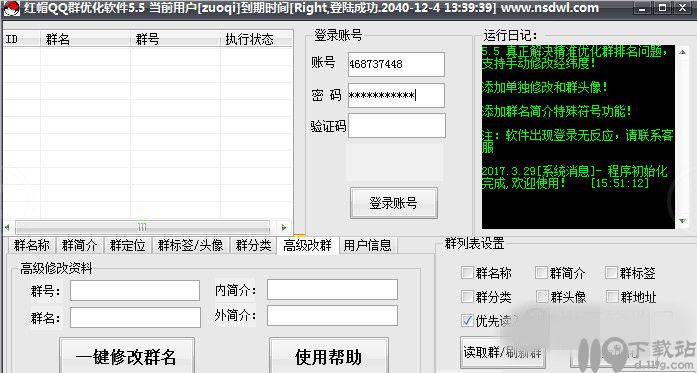Click the 读取群/刷新群 button
The width and height of the screenshot is (697, 373).
[x=503, y=352]
